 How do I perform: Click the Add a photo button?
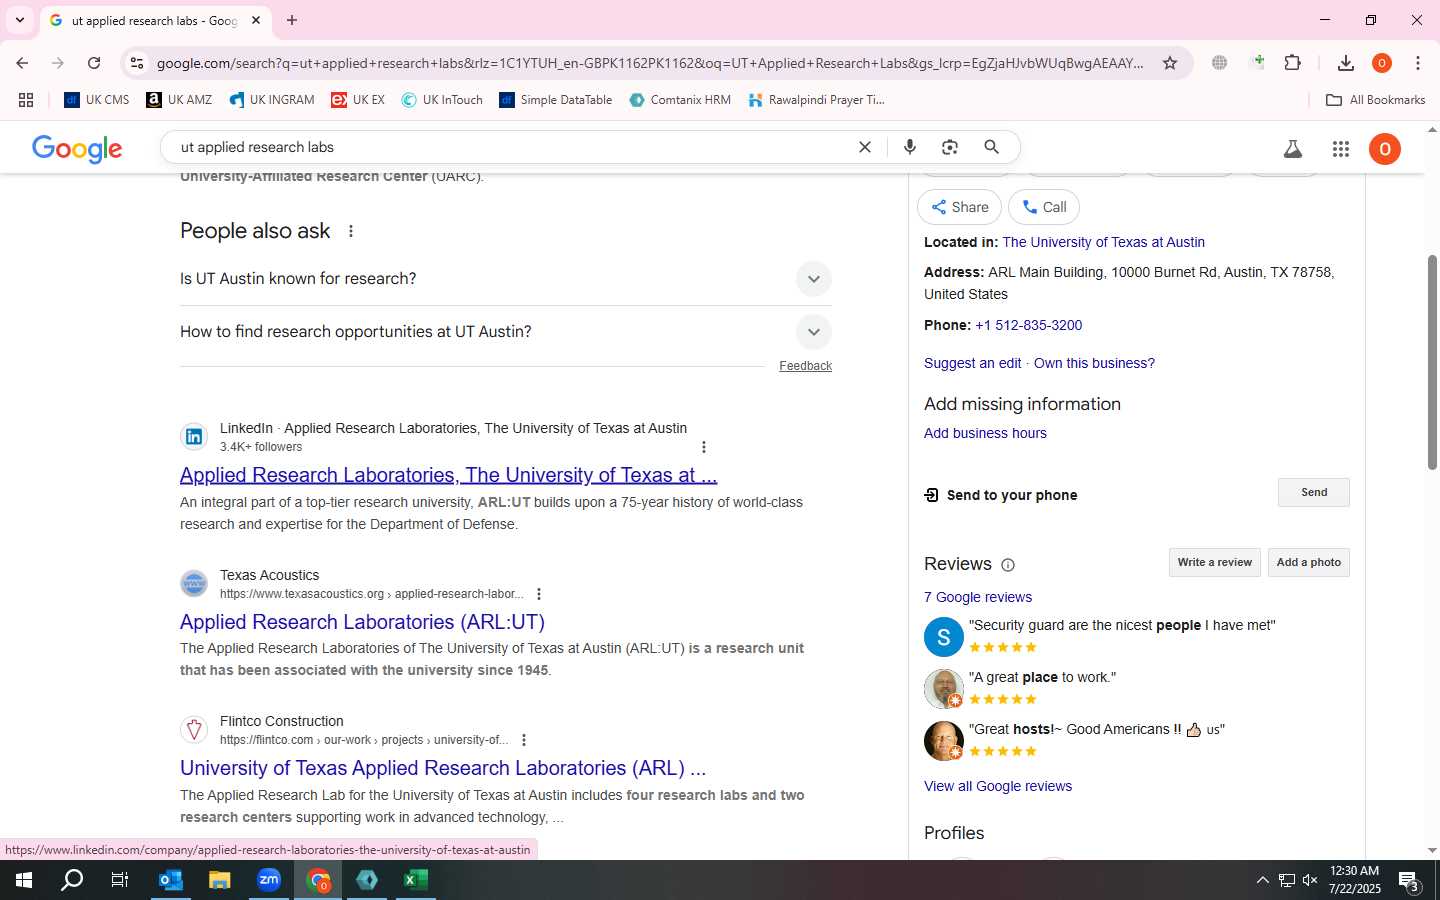tap(1308, 562)
